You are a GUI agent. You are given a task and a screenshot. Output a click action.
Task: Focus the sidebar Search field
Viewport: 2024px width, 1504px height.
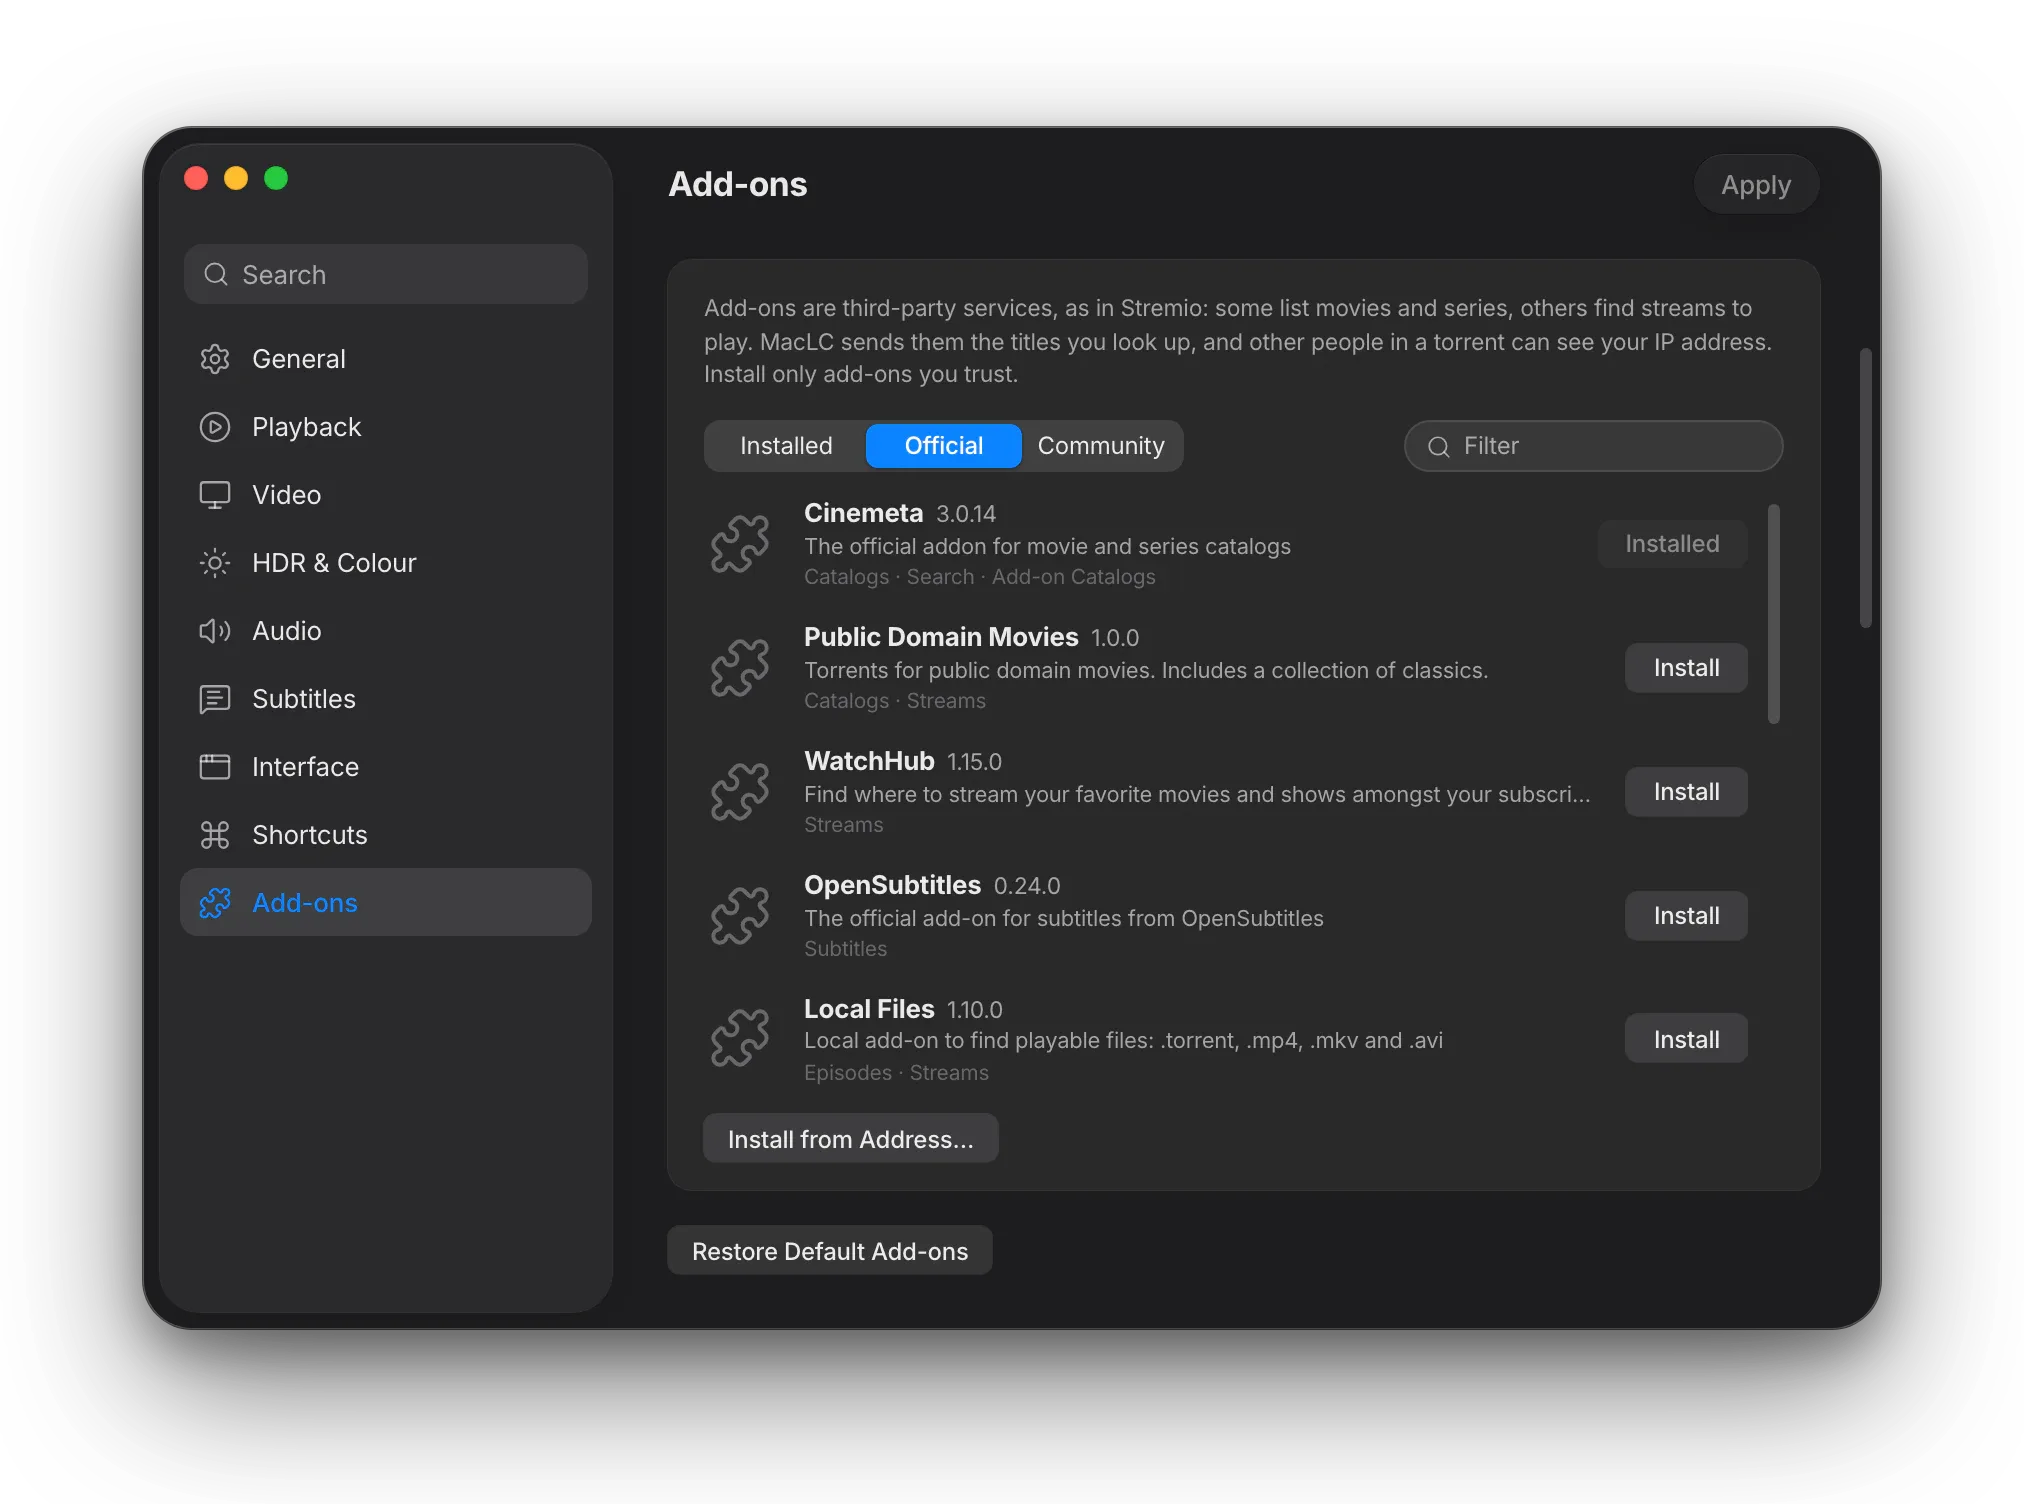386,274
